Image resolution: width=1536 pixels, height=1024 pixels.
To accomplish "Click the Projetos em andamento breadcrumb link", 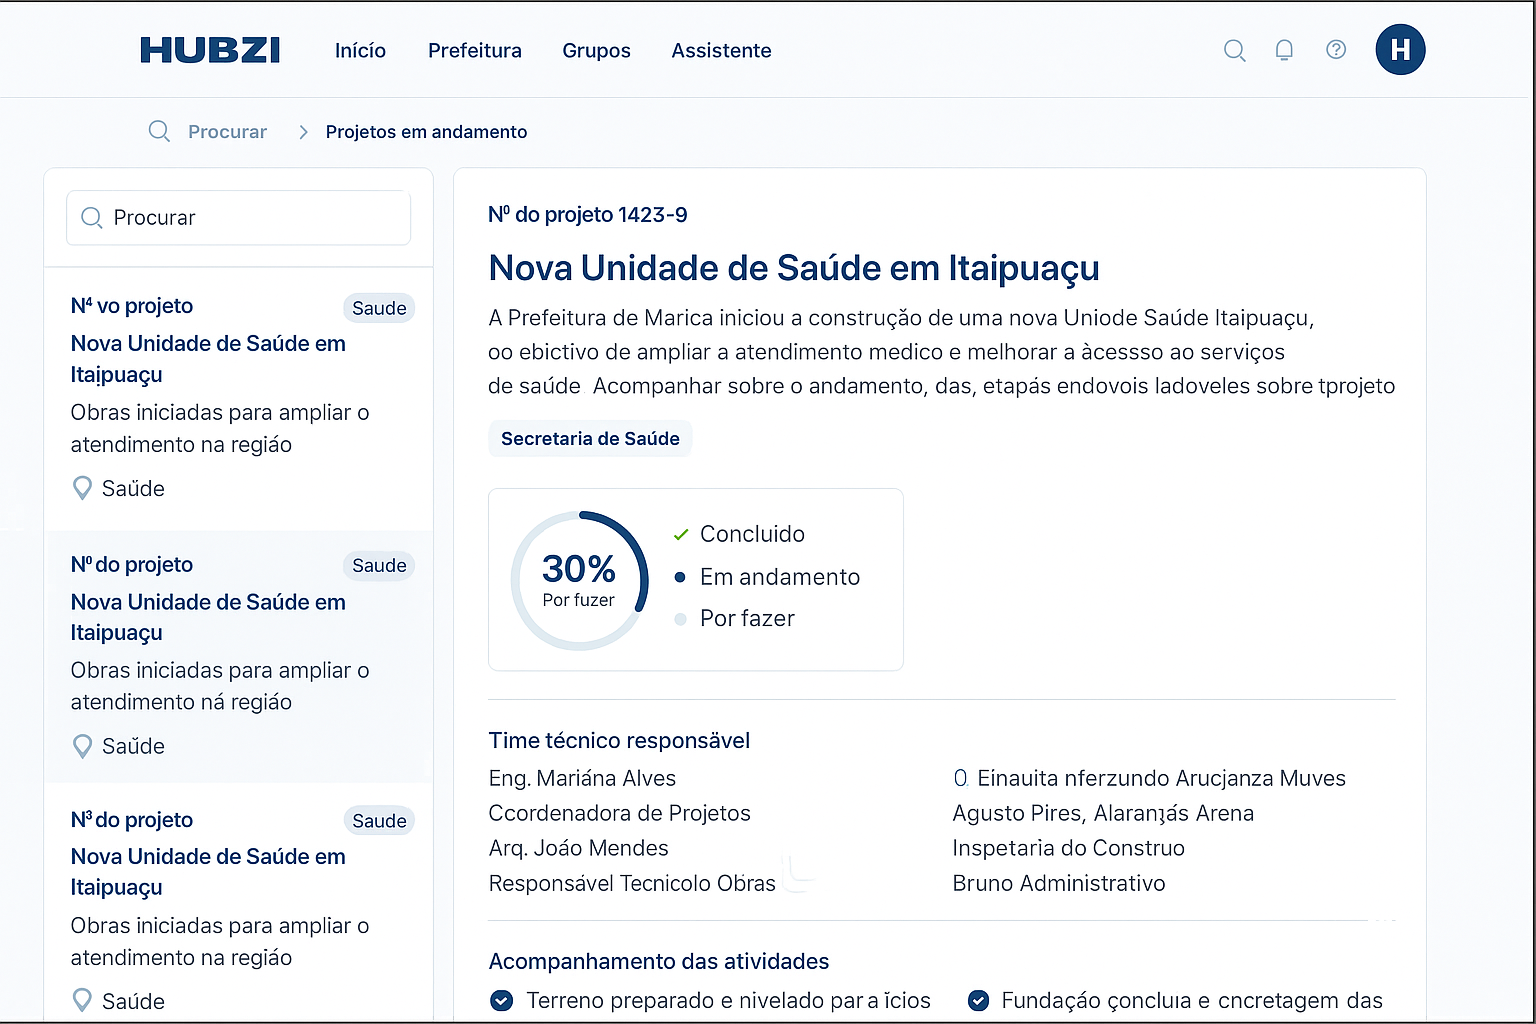I will point(426,131).
